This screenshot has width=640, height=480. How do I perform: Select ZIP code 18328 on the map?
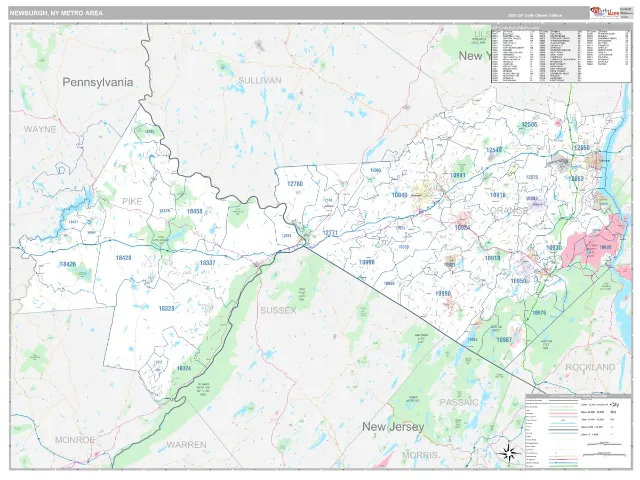click(167, 308)
